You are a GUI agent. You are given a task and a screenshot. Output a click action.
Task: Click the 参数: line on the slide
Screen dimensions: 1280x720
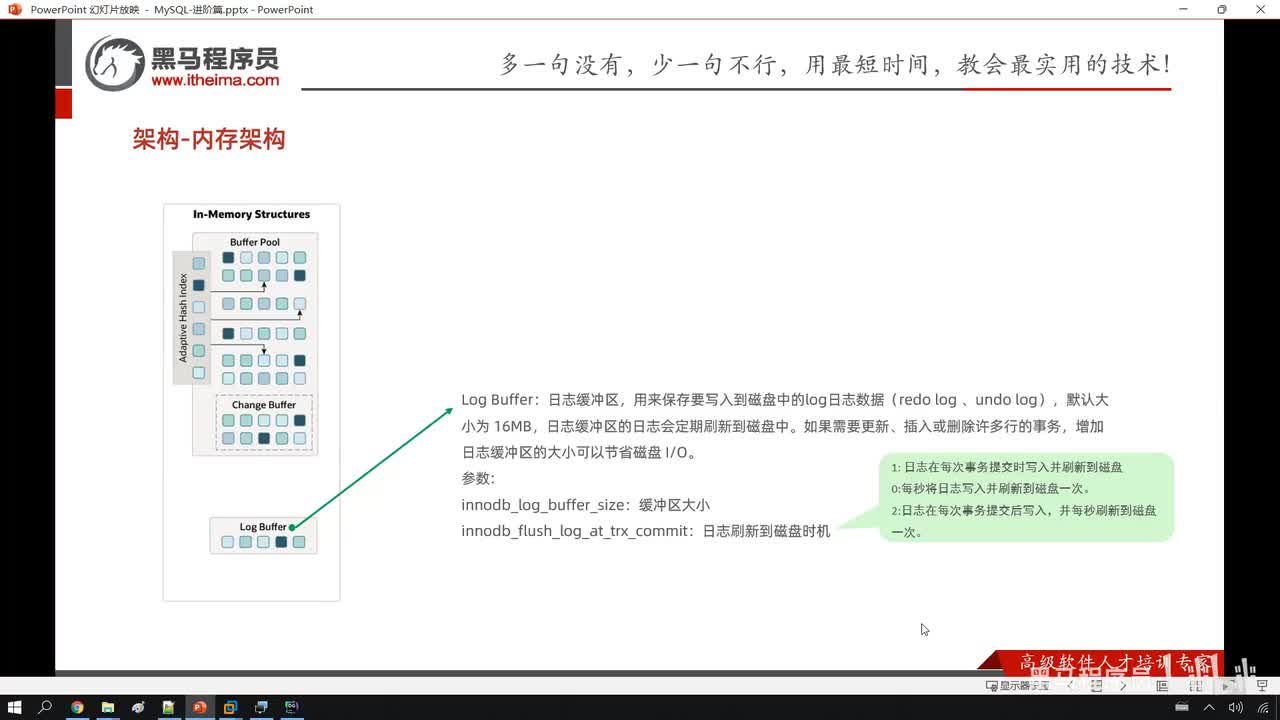[478, 479]
